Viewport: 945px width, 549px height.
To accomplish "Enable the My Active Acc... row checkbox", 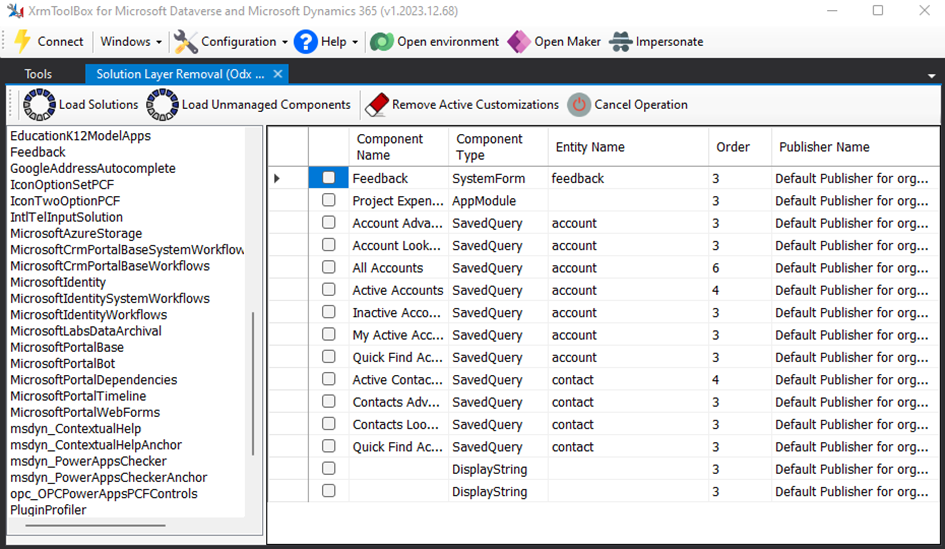I will tap(328, 334).
